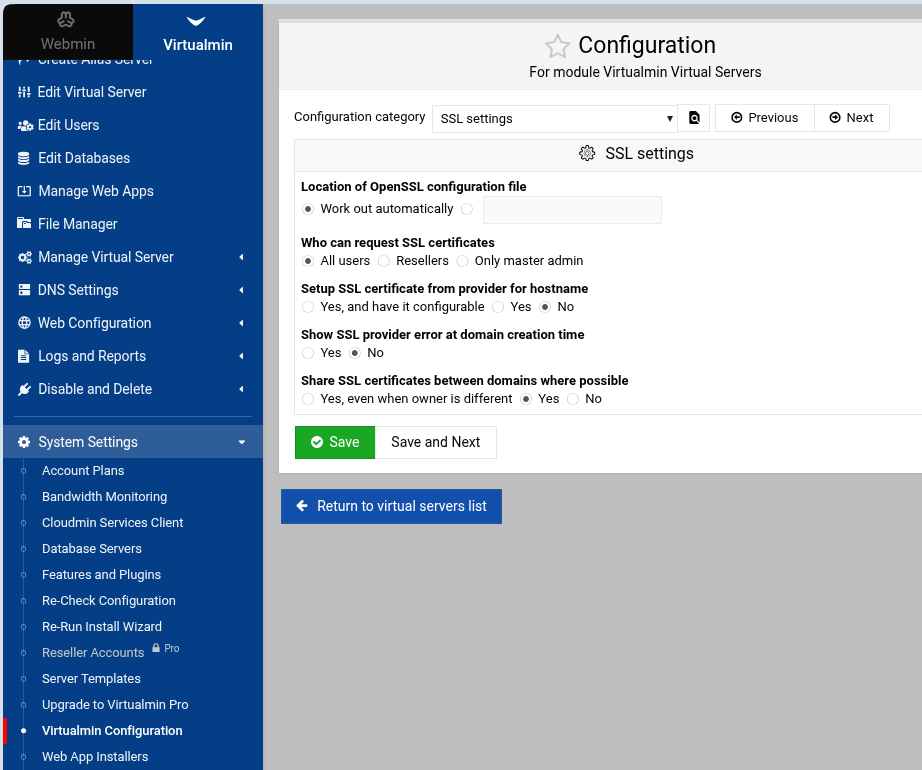
Task: Click the favorite star icon beside Configuration
Action: click(x=557, y=46)
